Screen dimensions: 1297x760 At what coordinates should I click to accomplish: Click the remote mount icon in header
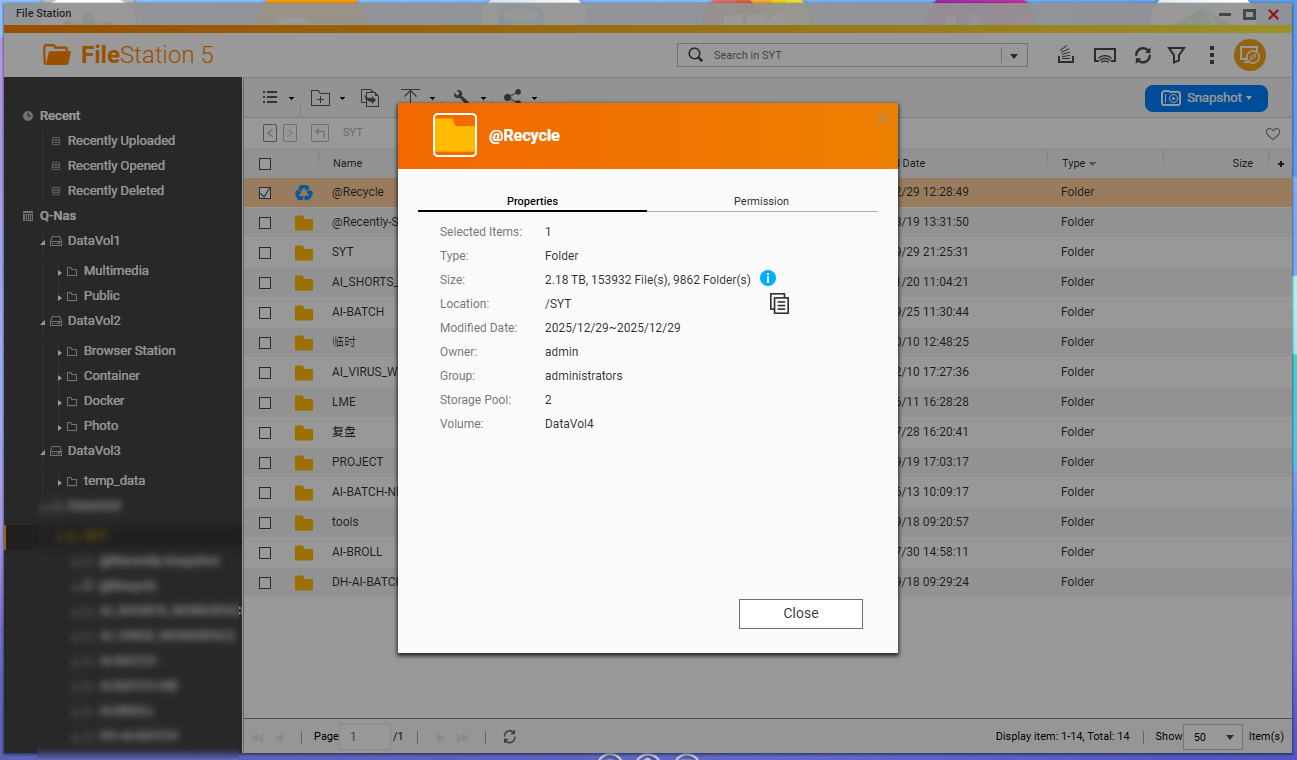click(x=1104, y=56)
